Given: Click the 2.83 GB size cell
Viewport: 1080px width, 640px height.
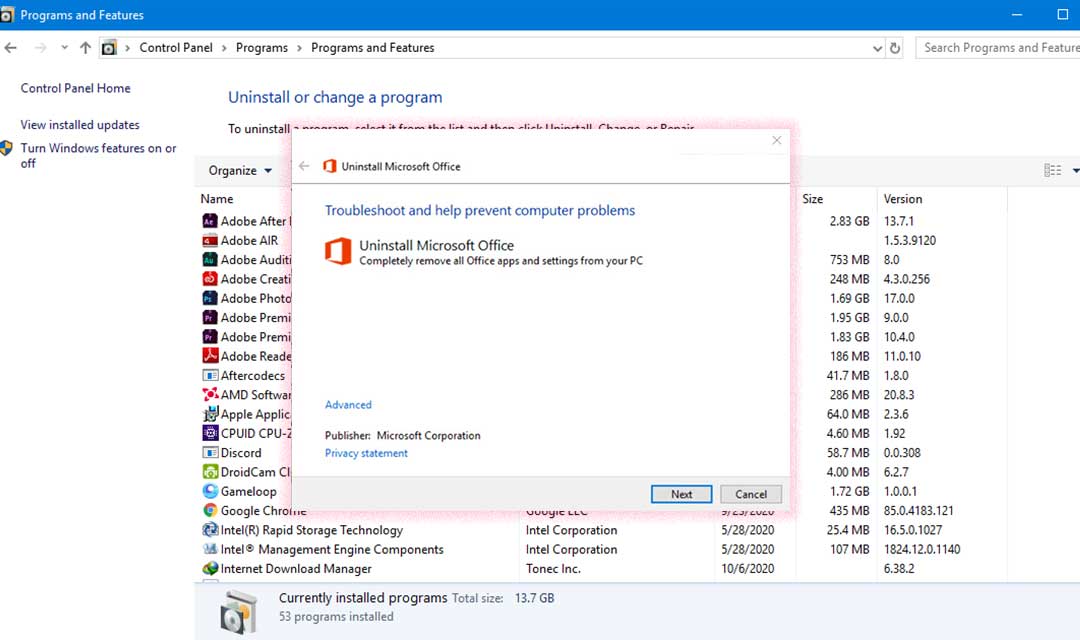Looking at the screenshot, I should pos(849,221).
